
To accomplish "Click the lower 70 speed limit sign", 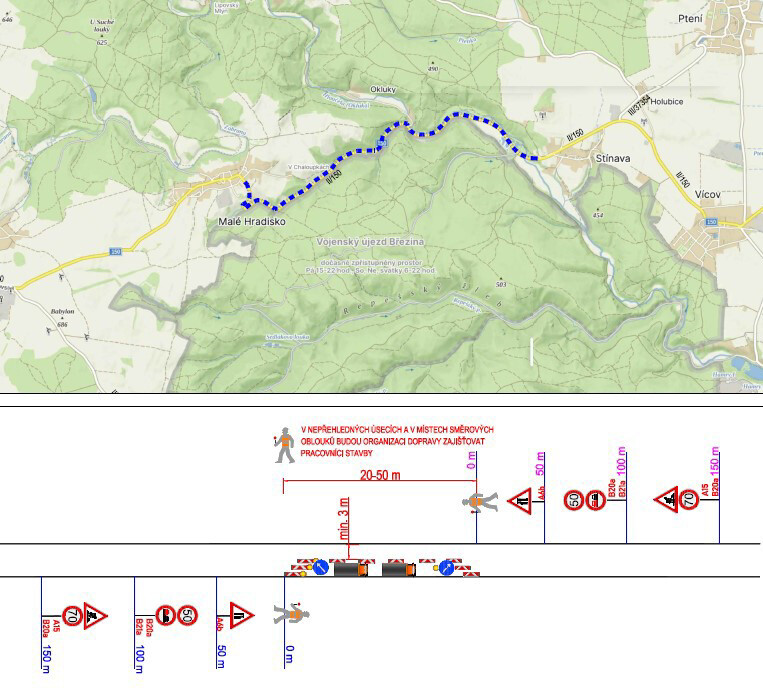I will point(73,616).
